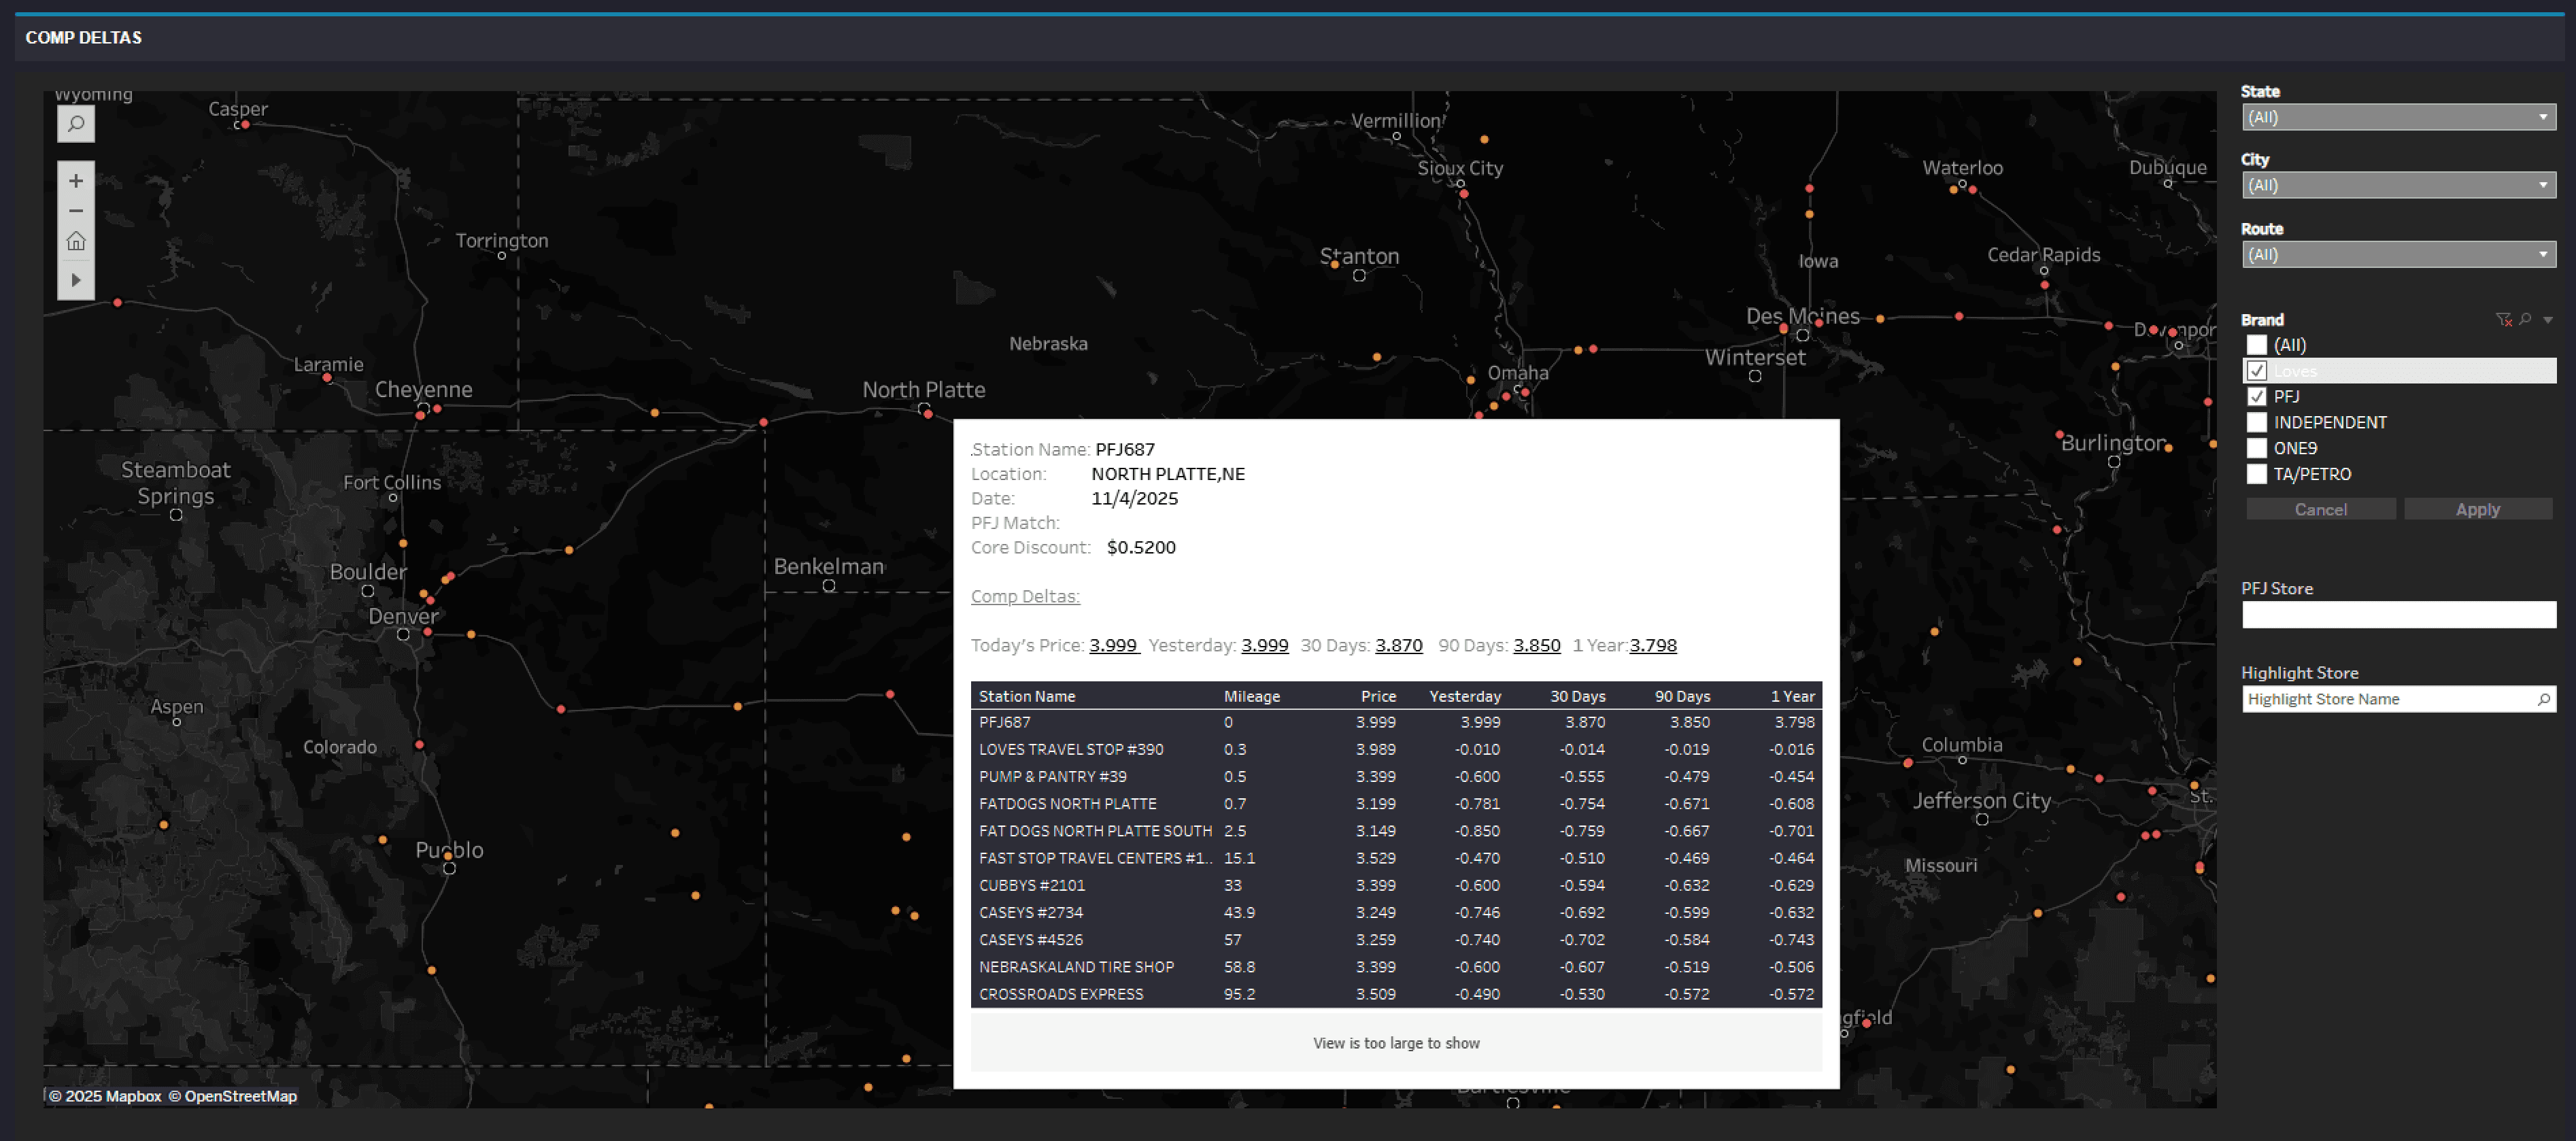2576x1141 pixels.
Task: Click the map search magnifier icon
Action: tap(76, 124)
